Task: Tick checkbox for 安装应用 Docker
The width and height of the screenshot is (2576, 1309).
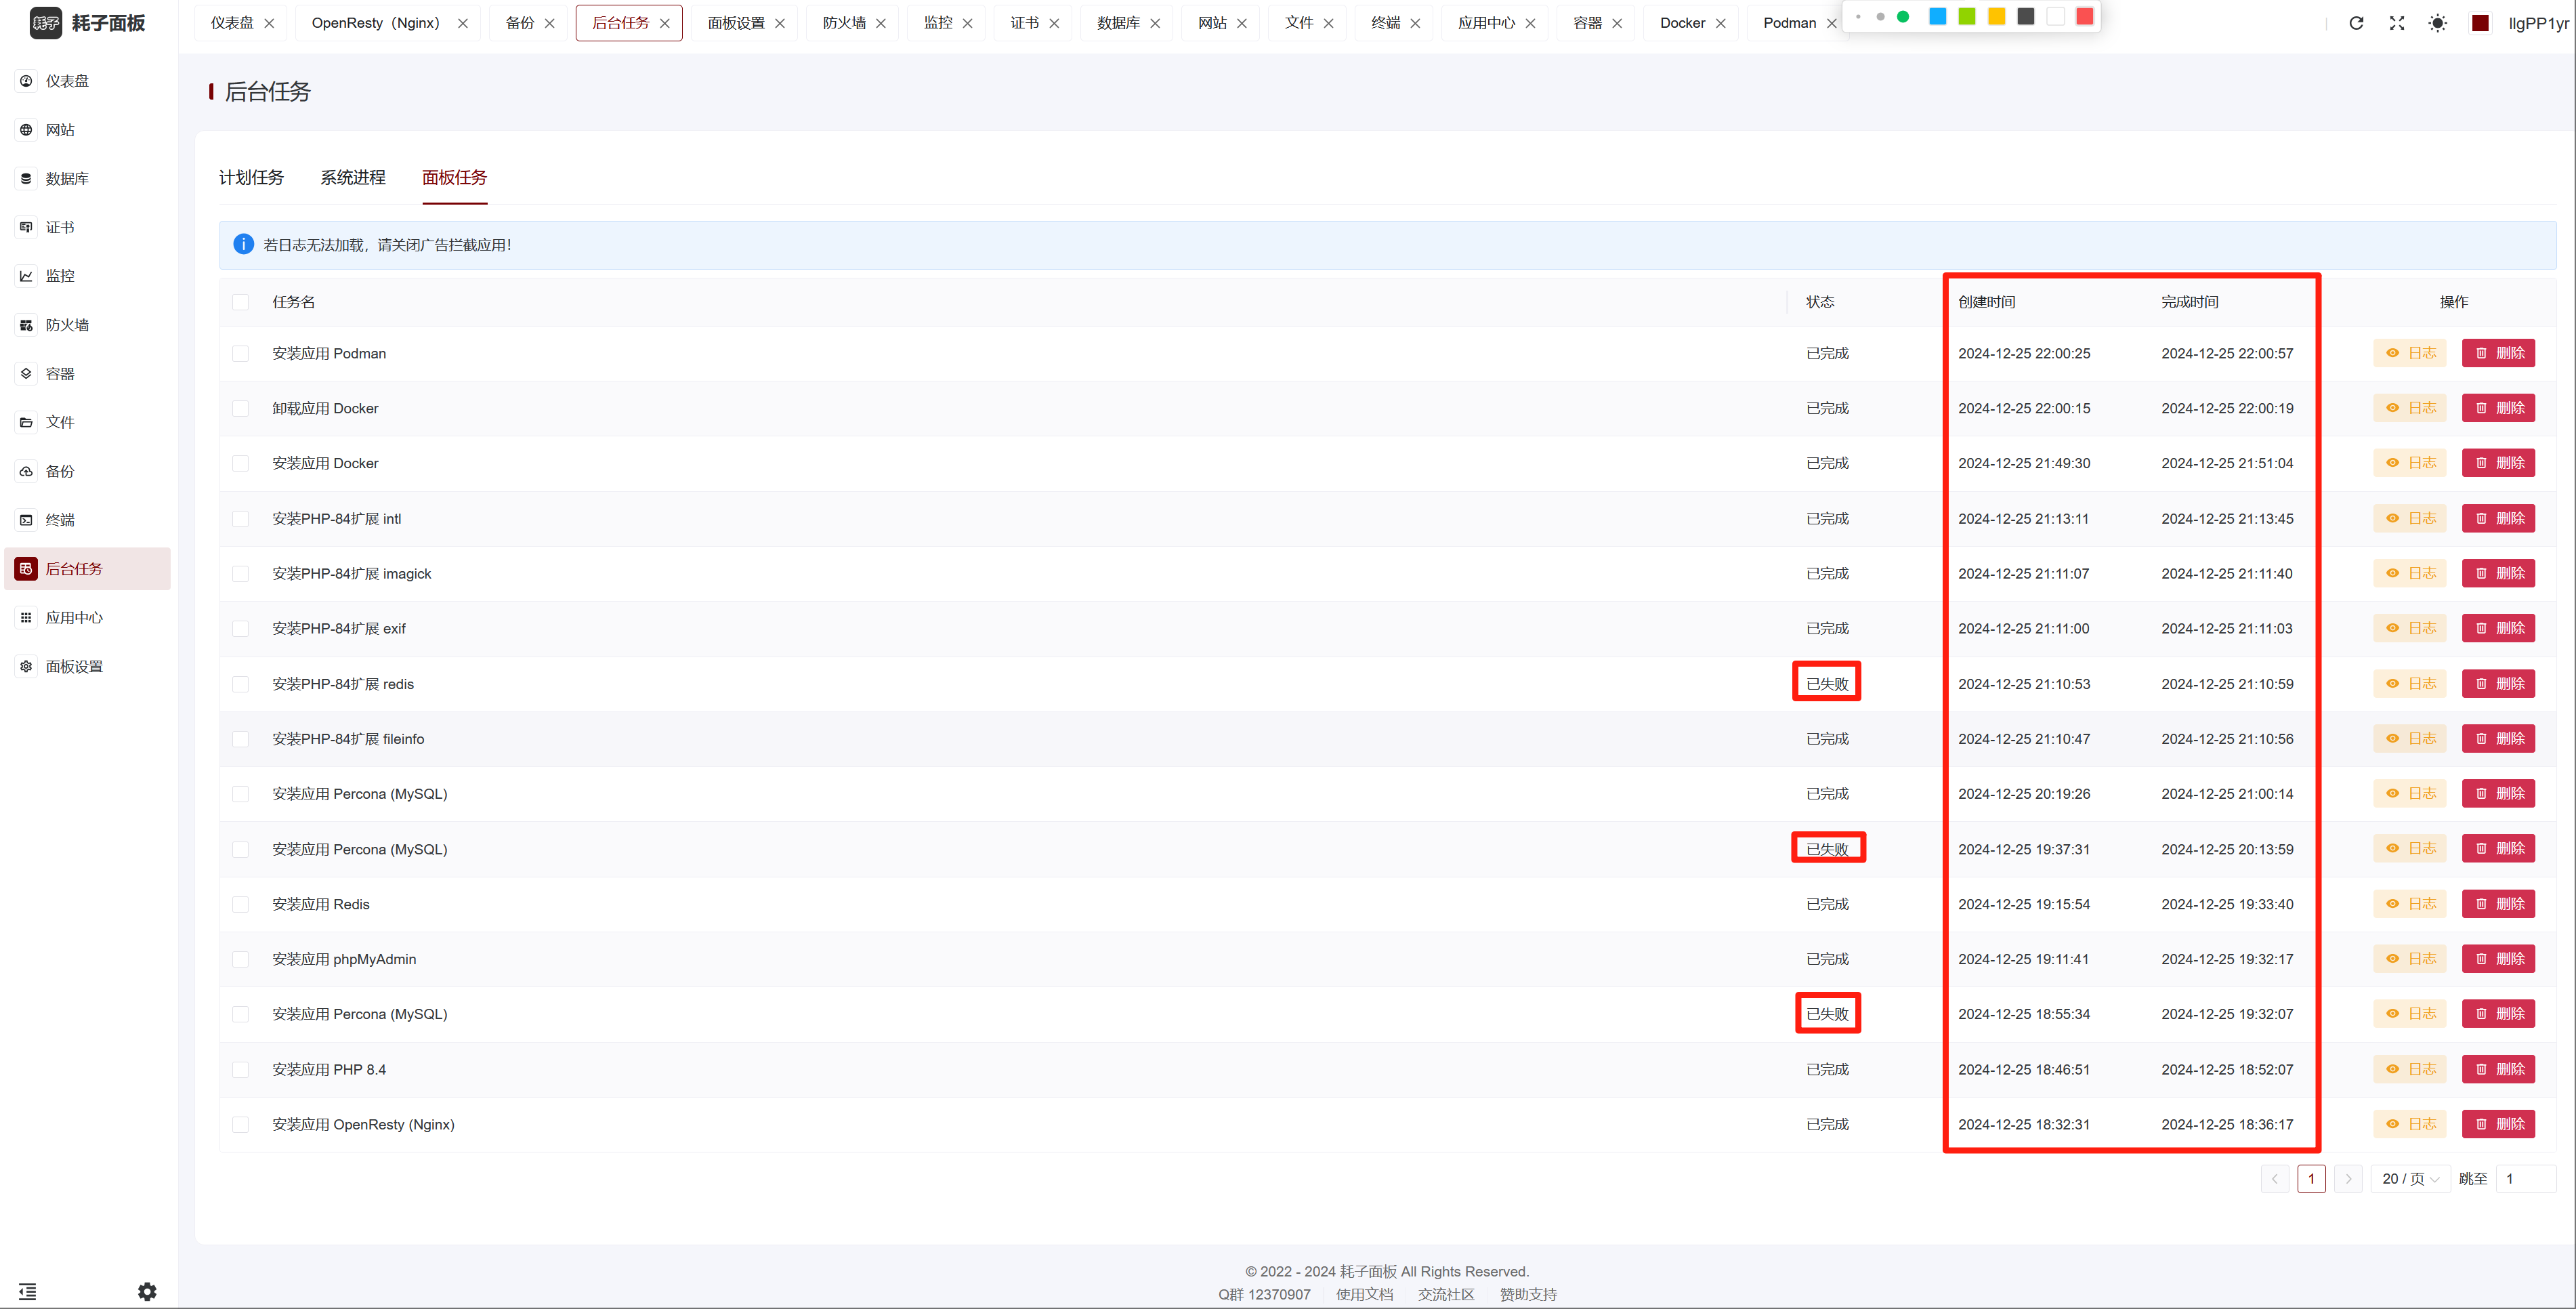Action: click(241, 464)
